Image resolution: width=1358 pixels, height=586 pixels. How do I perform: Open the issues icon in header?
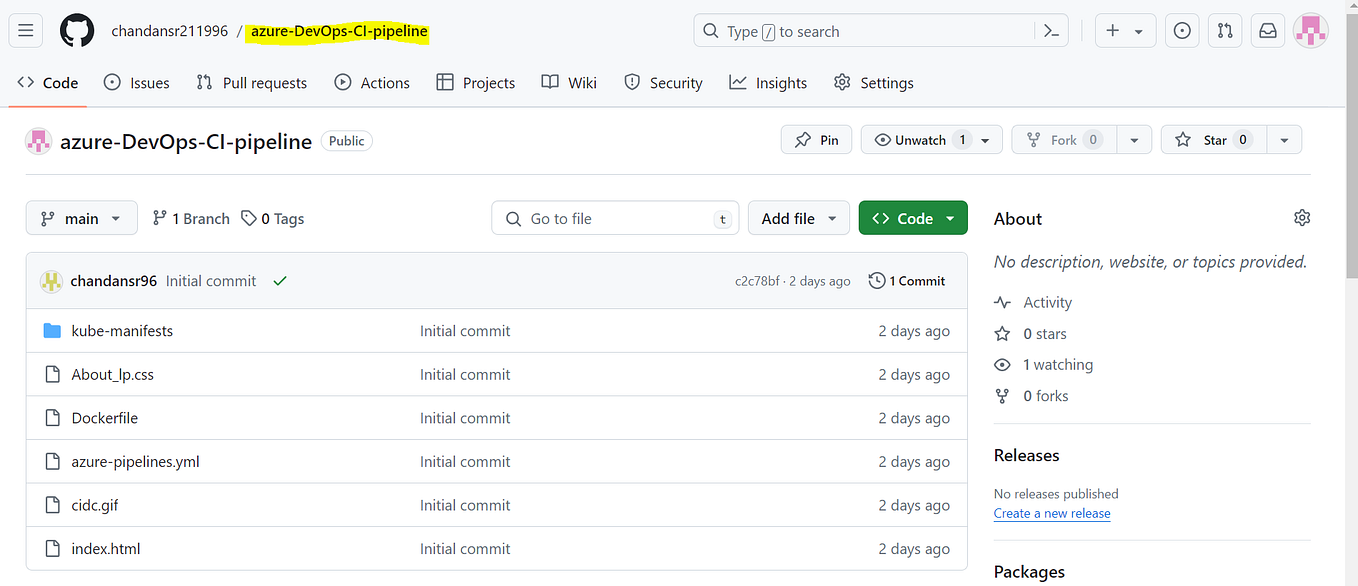click(x=1182, y=31)
